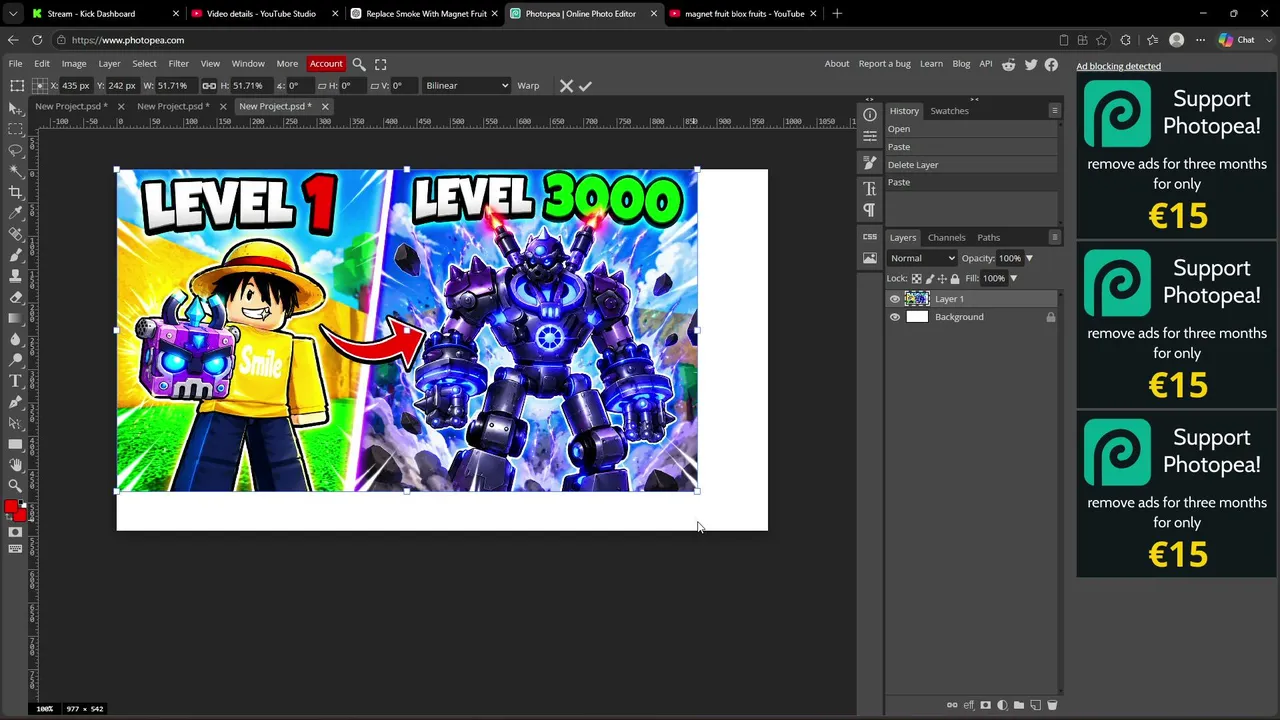
Task: Toggle the lock transparent pixels option
Action: (x=917, y=279)
